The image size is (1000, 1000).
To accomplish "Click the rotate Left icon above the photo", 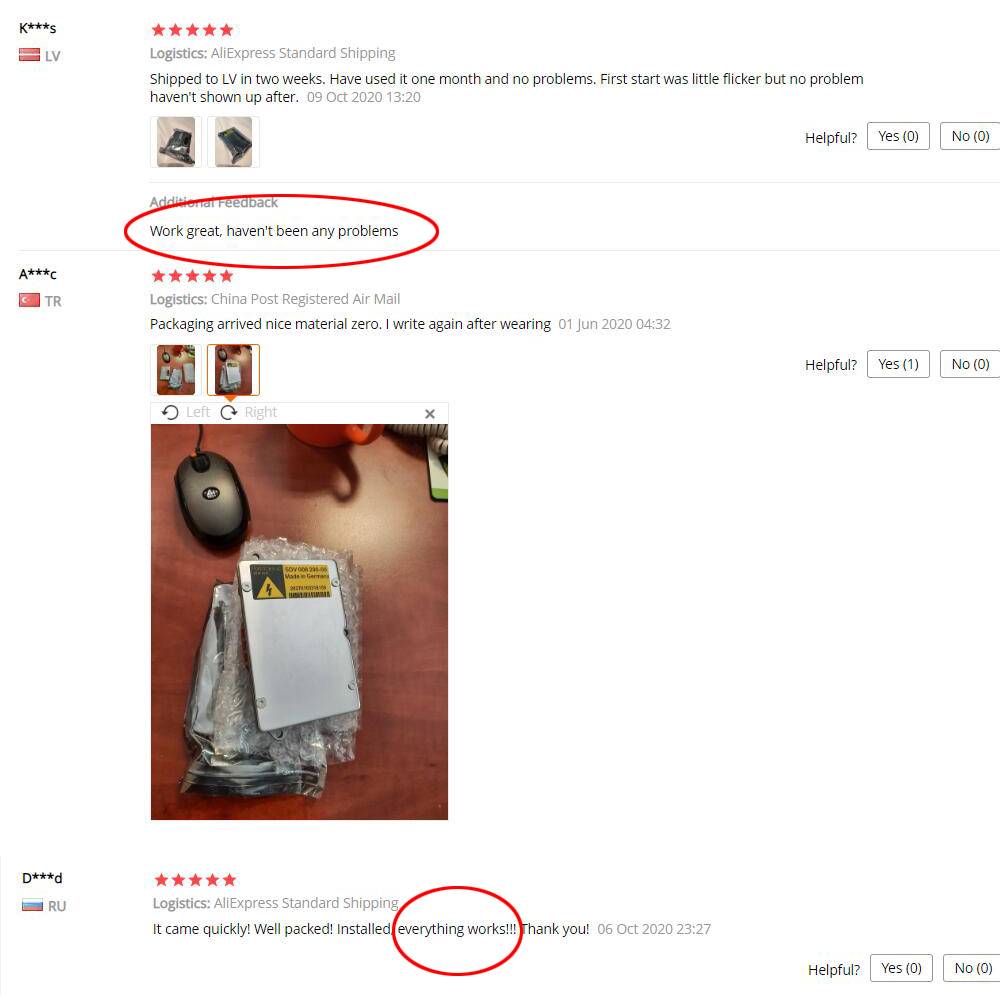I will point(170,413).
